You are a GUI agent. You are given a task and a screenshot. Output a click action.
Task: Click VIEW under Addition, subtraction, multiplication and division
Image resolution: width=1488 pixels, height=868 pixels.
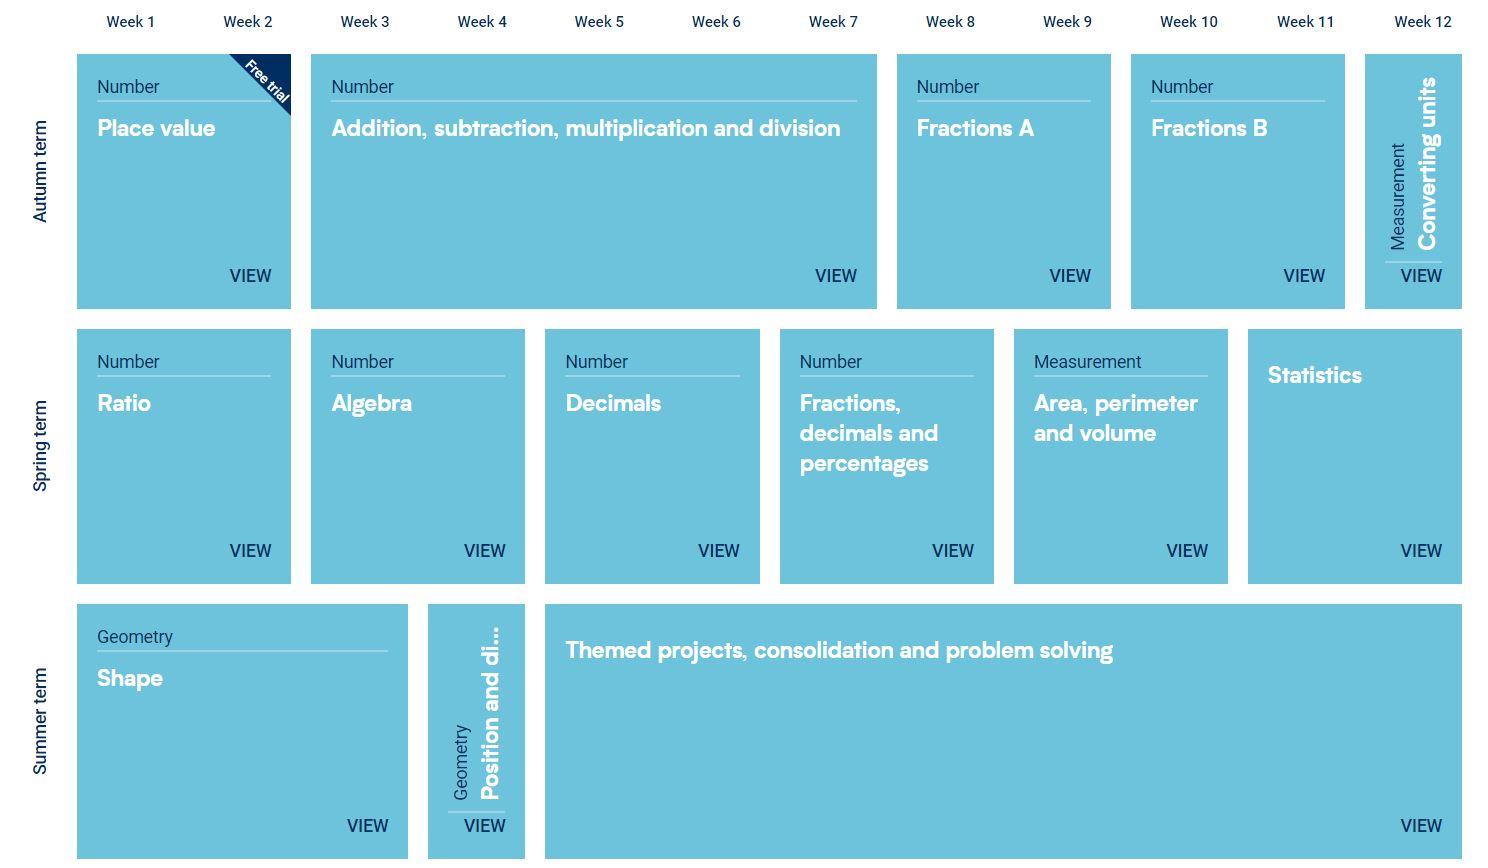click(x=835, y=276)
